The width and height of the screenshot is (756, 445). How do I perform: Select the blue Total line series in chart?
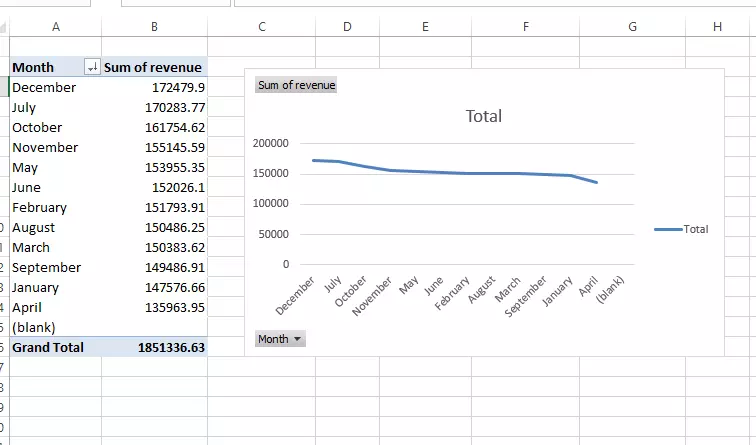[450, 173]
